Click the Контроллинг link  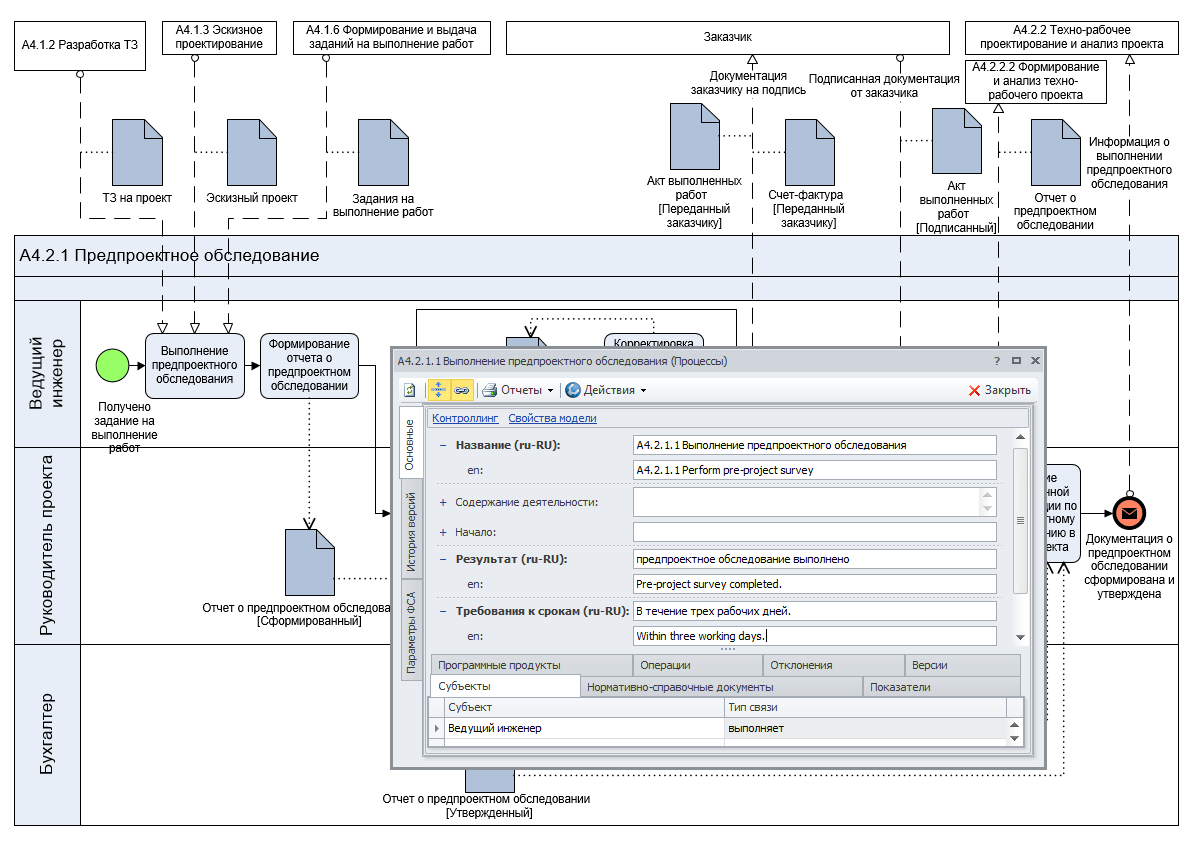click(465, 418)
